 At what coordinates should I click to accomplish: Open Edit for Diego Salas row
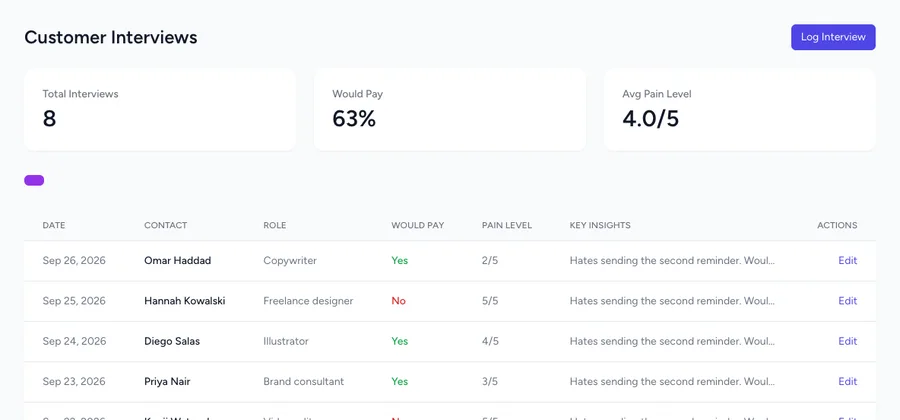[847, 341]
